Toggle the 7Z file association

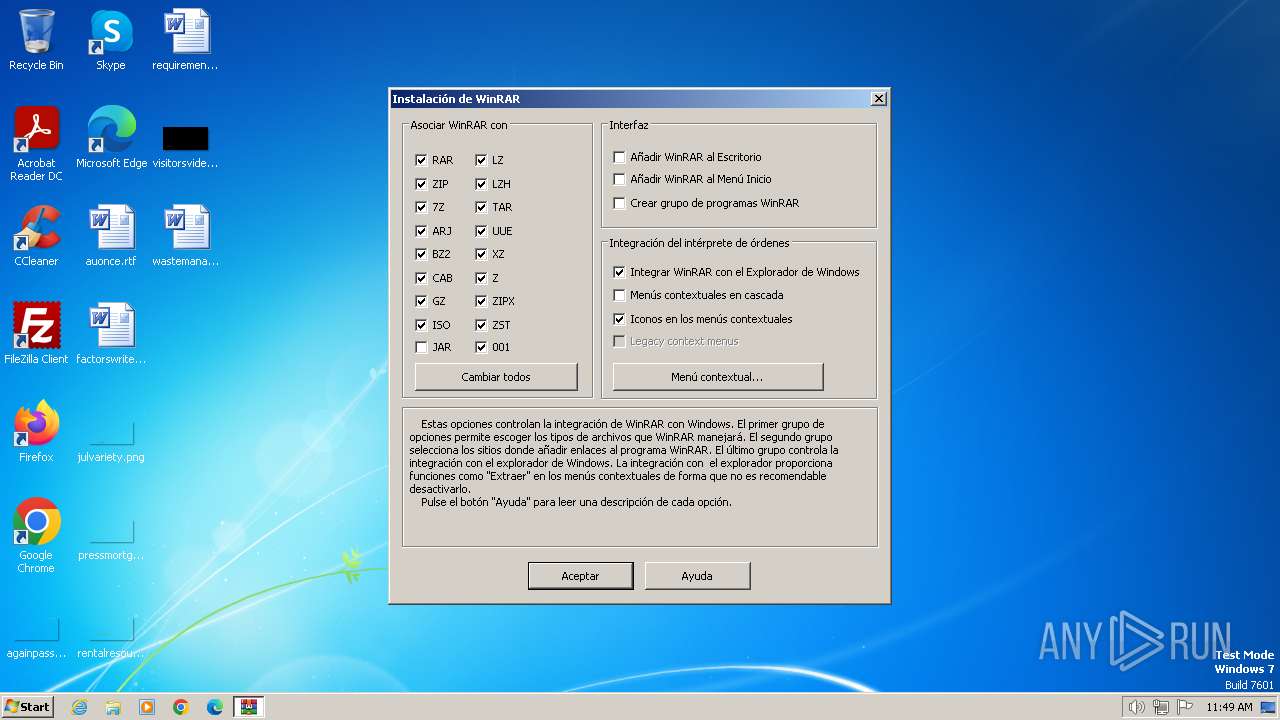[421, 207]
